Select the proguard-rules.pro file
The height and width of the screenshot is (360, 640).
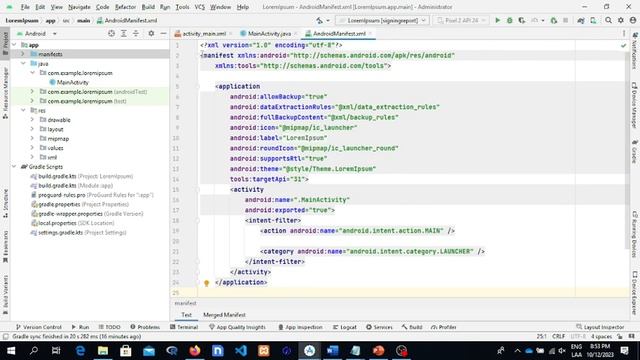coord(61,195)
